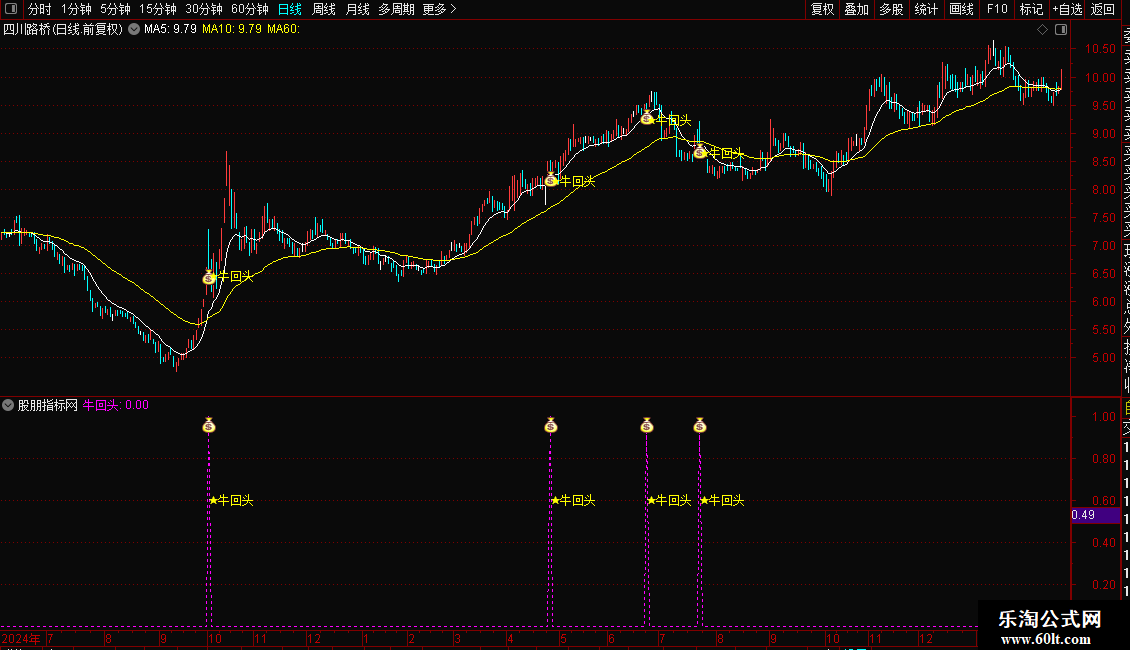
Task: Click third money bag in indicator panel
Action: click(647, 425)
